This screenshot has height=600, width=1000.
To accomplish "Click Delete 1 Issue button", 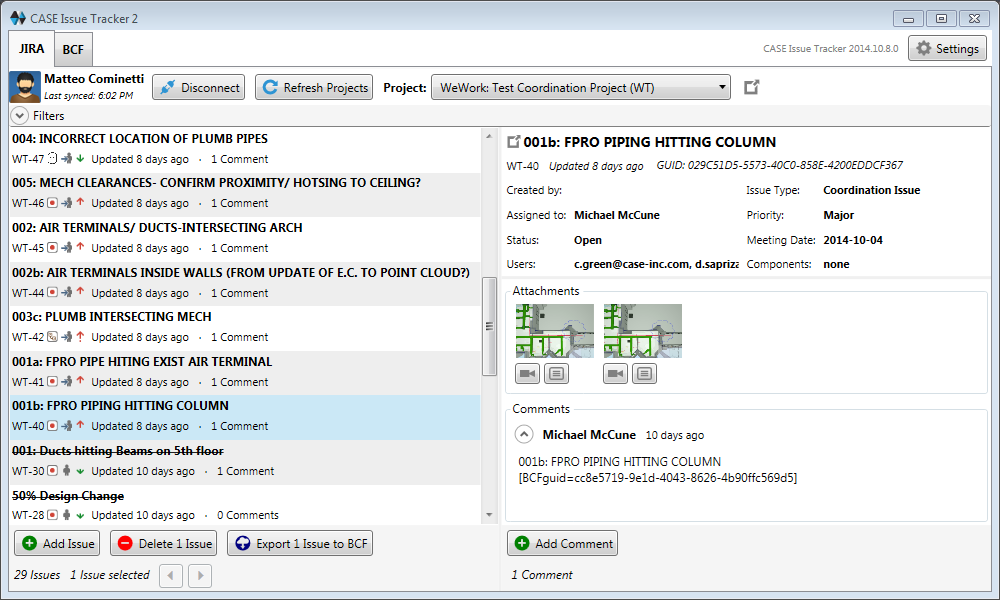I will 163,543.
